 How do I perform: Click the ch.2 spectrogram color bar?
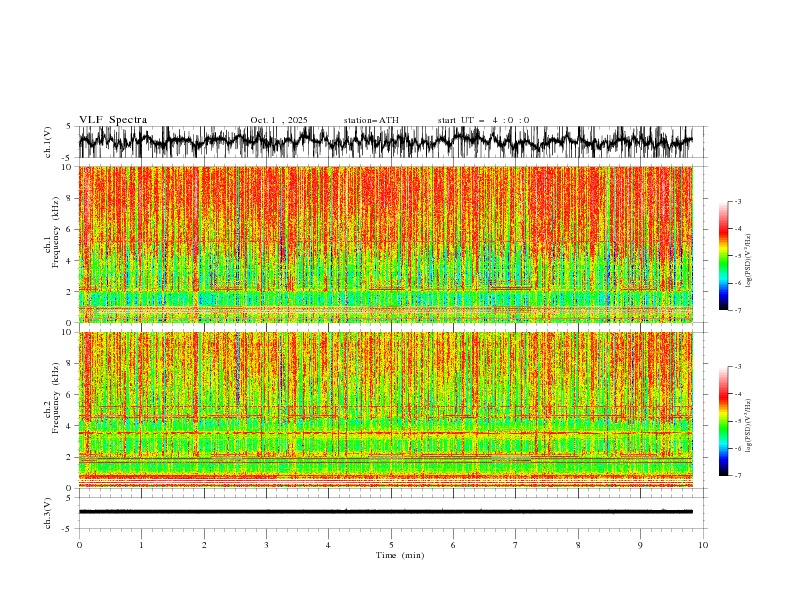click(723, 421)
